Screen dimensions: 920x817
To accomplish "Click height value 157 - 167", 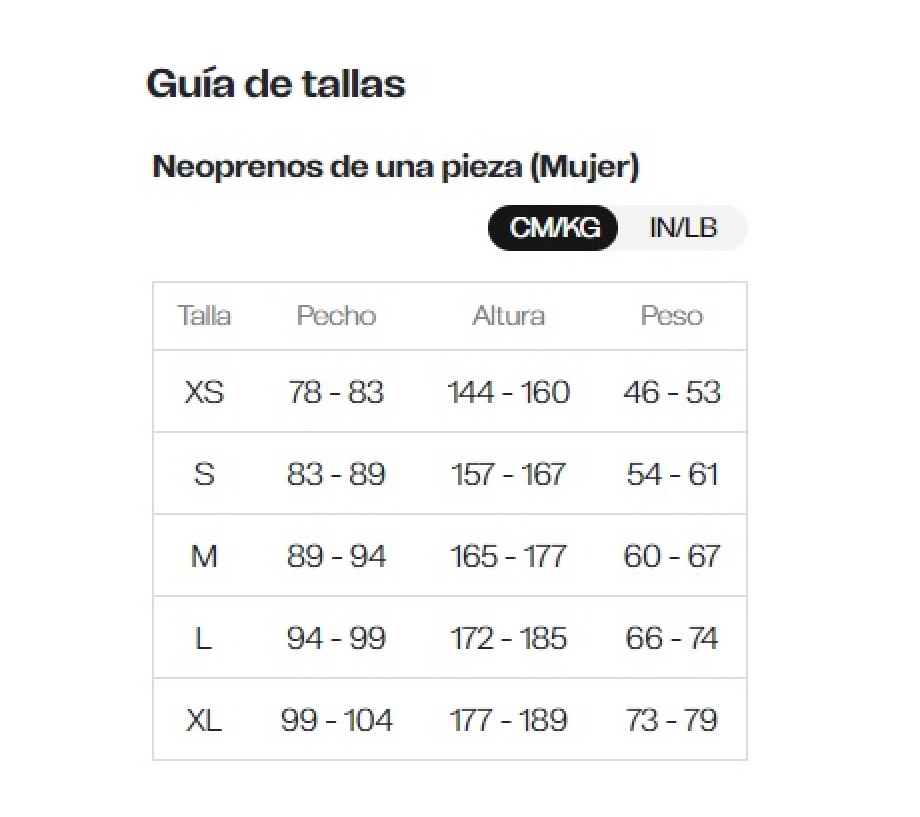I will (508, 474).
